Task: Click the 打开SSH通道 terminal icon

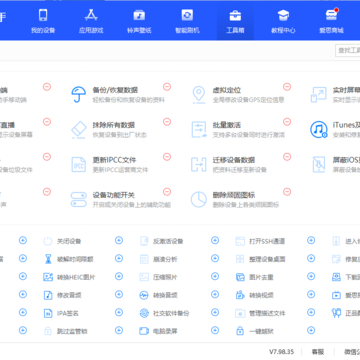Action: 240,241
